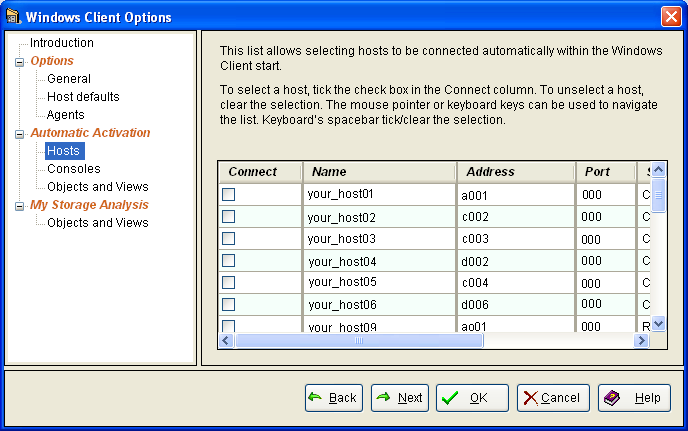Image resolution: width=688 pixels, height=431 pixels.
Task: Click the horizontal scroll left arrow
Action: click(x=226, y=340)
